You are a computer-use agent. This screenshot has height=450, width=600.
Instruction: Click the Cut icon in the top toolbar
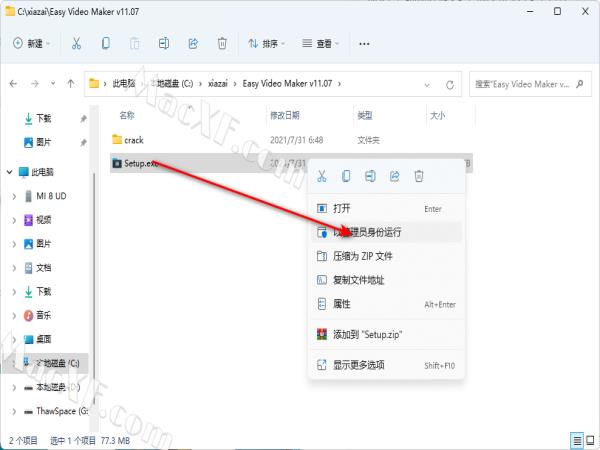[x=77, y=43]
